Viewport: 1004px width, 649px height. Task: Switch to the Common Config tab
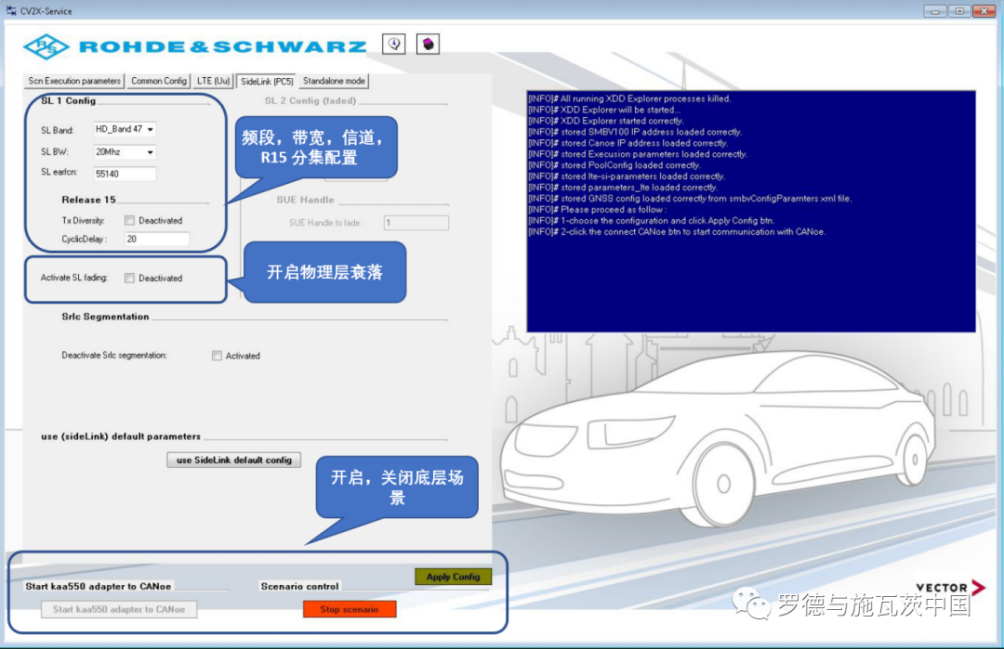click(x=159, y=81)
